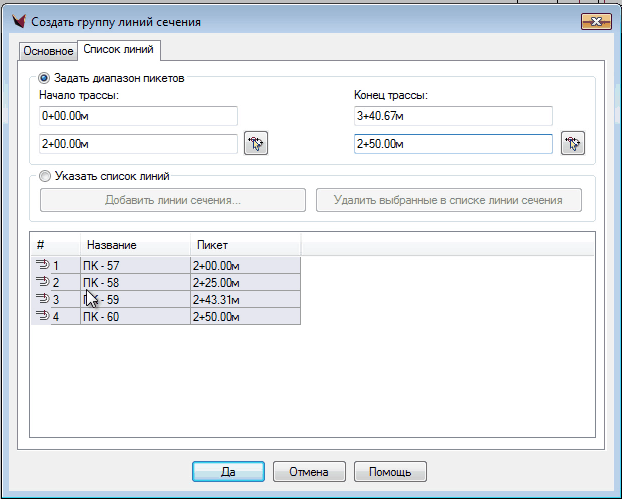Click sample line icon in row 3
The height and width of the screenshot is (499, 622).
point(42,299)
